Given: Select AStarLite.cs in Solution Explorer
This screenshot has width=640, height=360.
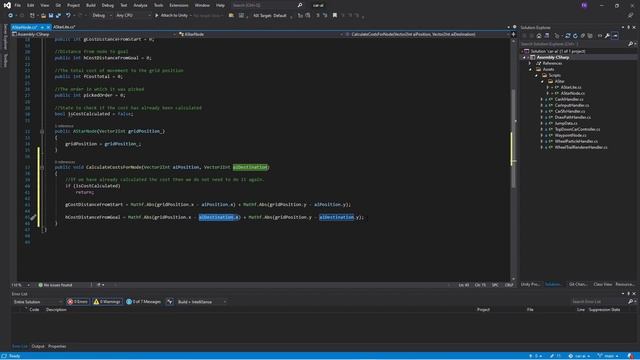Looking at the screenshot, I should coord(571,87).
